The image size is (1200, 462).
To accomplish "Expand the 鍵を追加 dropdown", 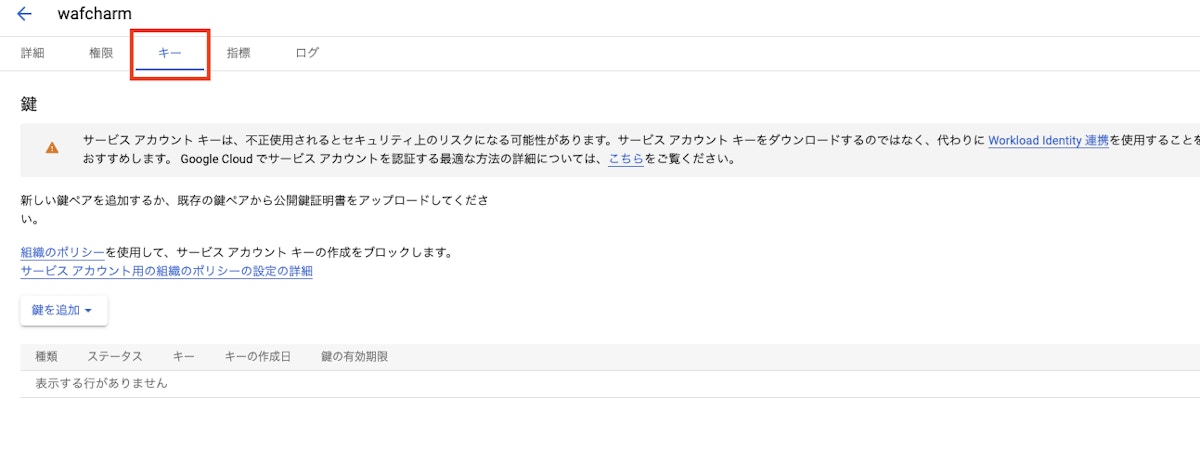I will (x=63, y=310).
